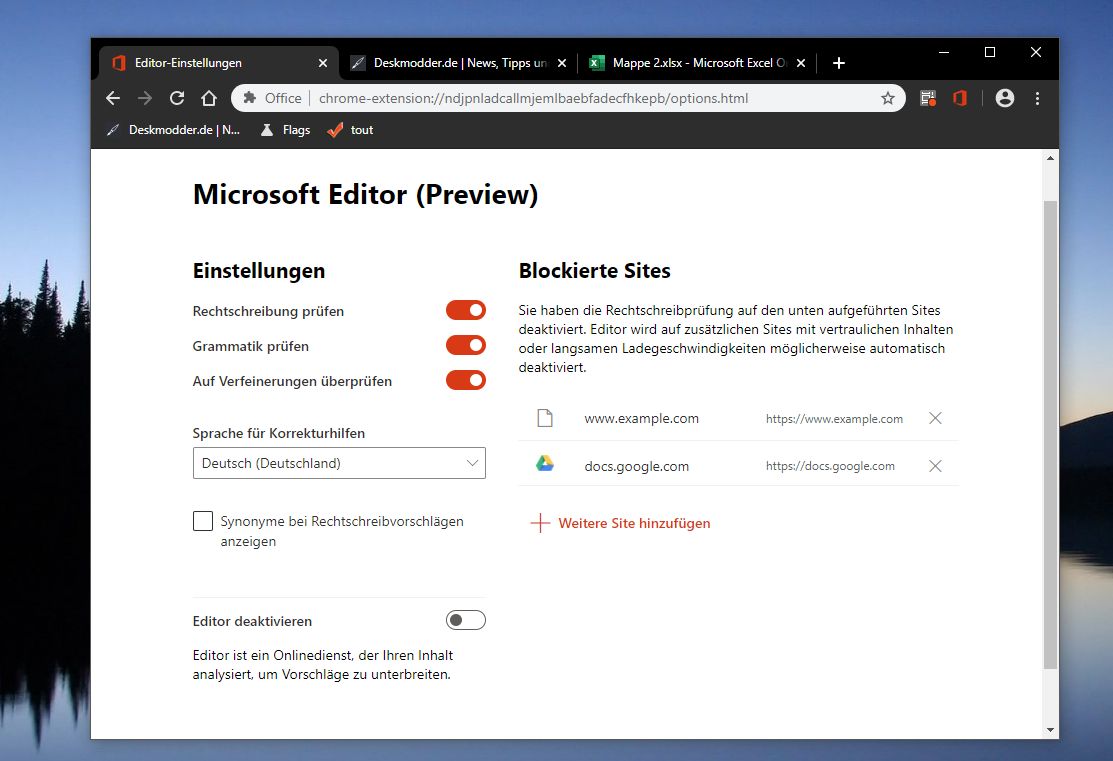The width and height of the screenshot is (1113, 761).
Task: Click the Google Drive icon beside docs.google.com
Action: tap(544, 464)
